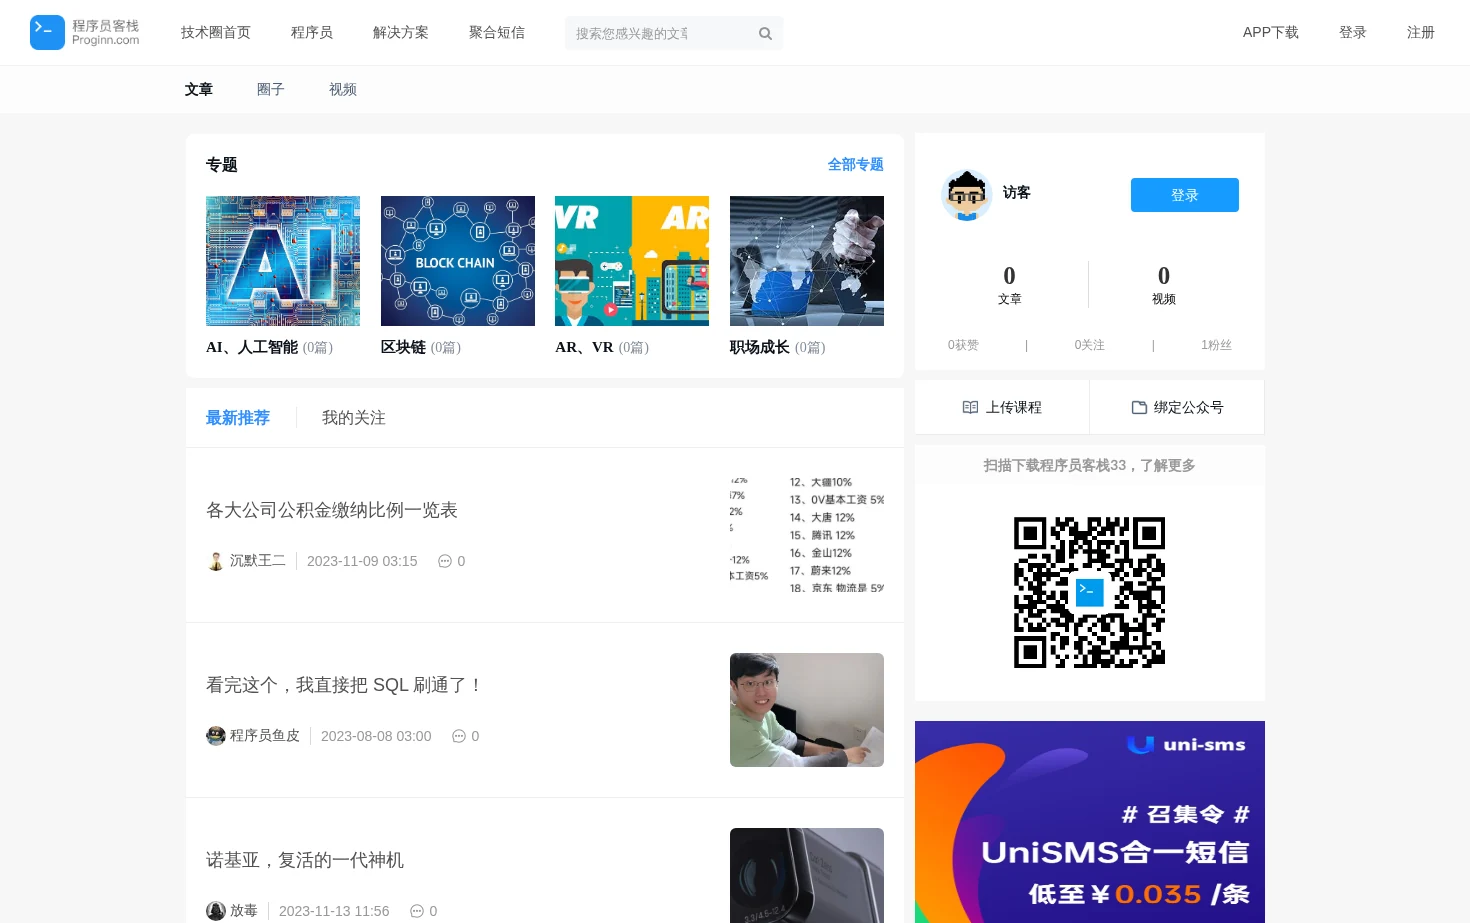Click date 2023-08-08 03:00
Viewport: 1470px width, 923px height.
[x=376, y=736]
